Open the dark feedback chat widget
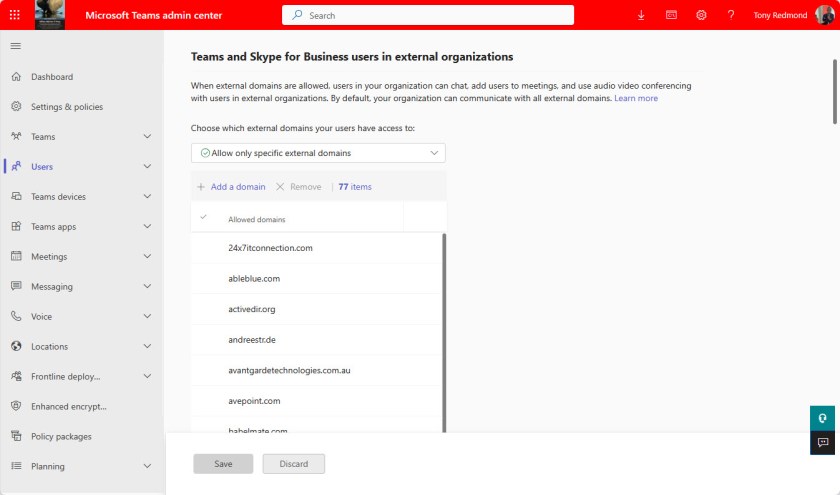This screenshot has height=495, width=840. (x=822, y=442)
